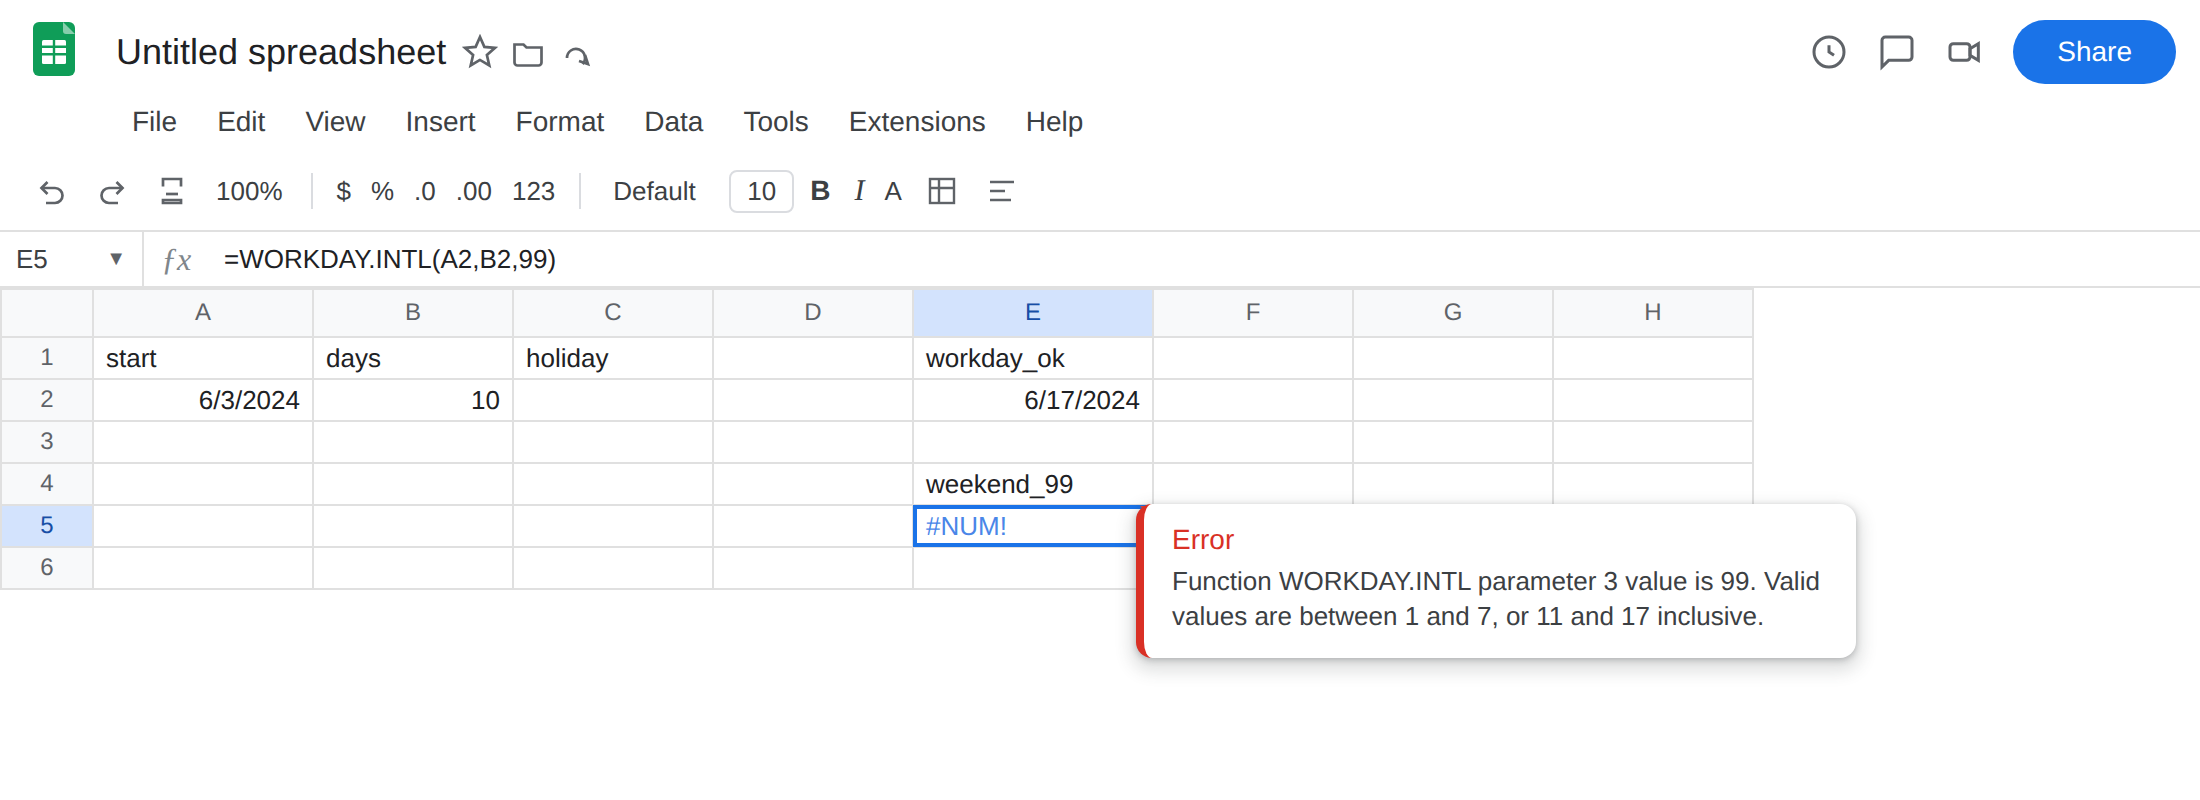Select row 5 header

click(x=47, y=526)
